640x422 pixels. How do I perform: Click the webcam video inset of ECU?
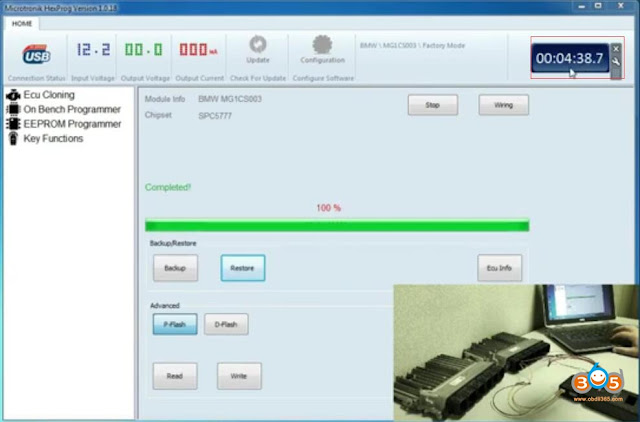click(x=516, y=353)
